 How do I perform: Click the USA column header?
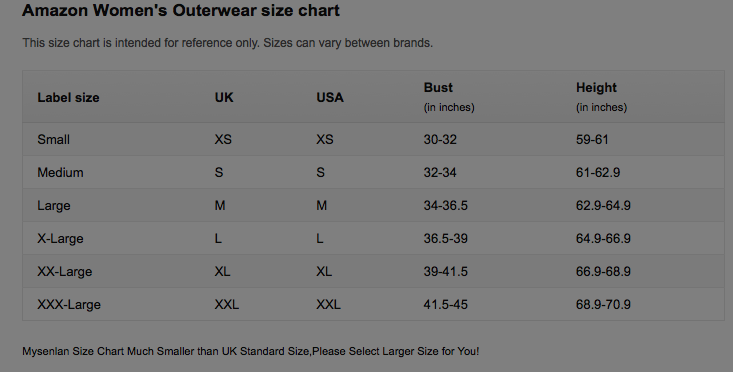[330, 98]
